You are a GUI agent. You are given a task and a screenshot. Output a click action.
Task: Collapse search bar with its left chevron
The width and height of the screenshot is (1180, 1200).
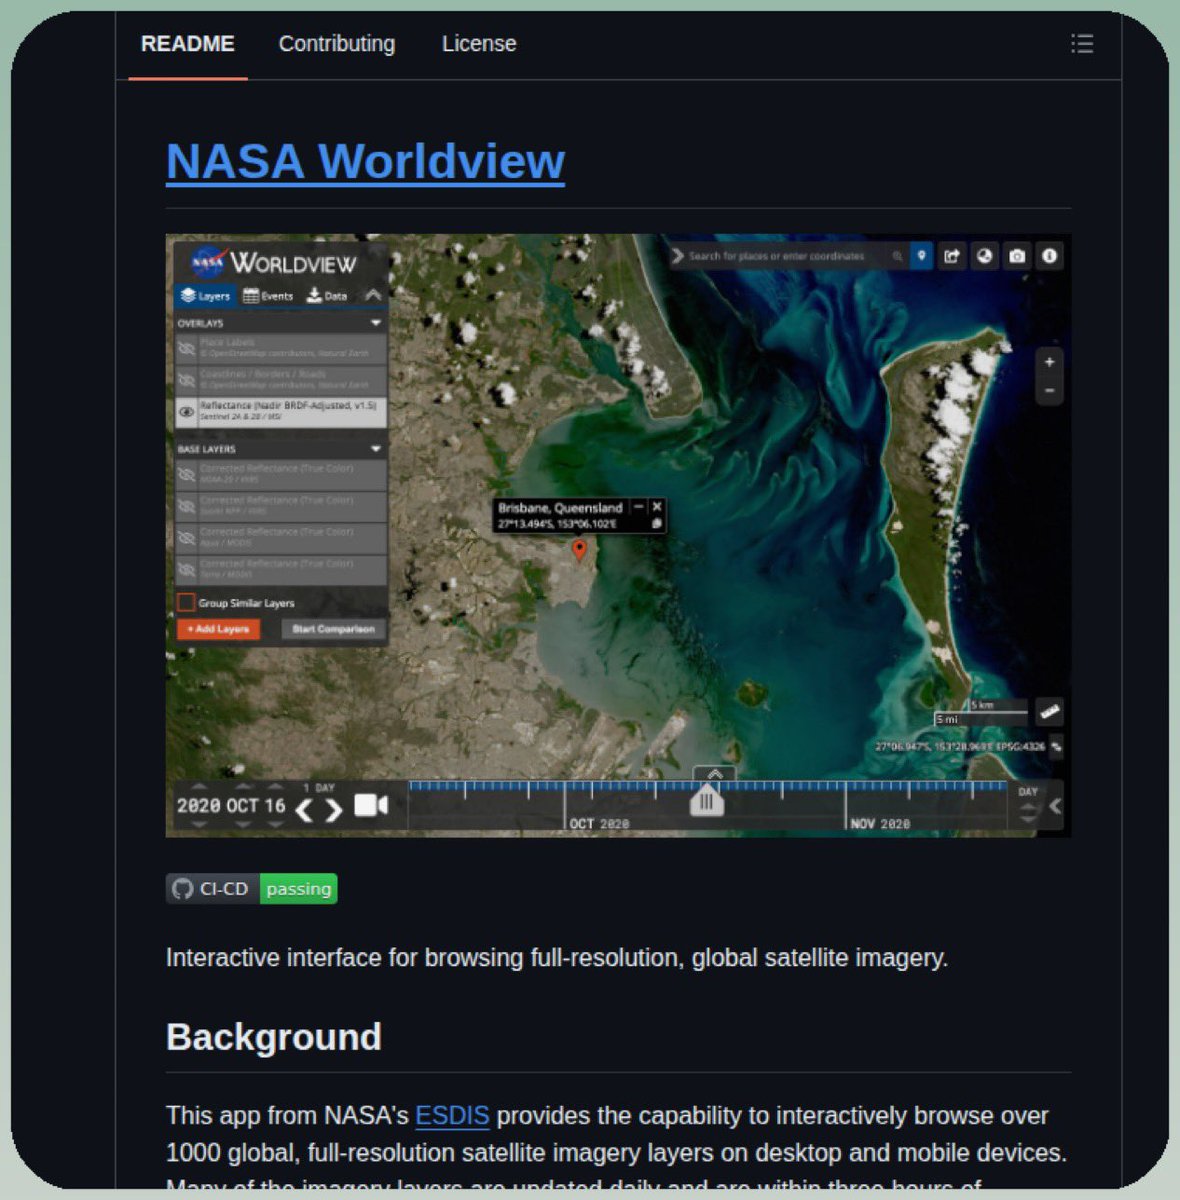(x=678, y=256)
